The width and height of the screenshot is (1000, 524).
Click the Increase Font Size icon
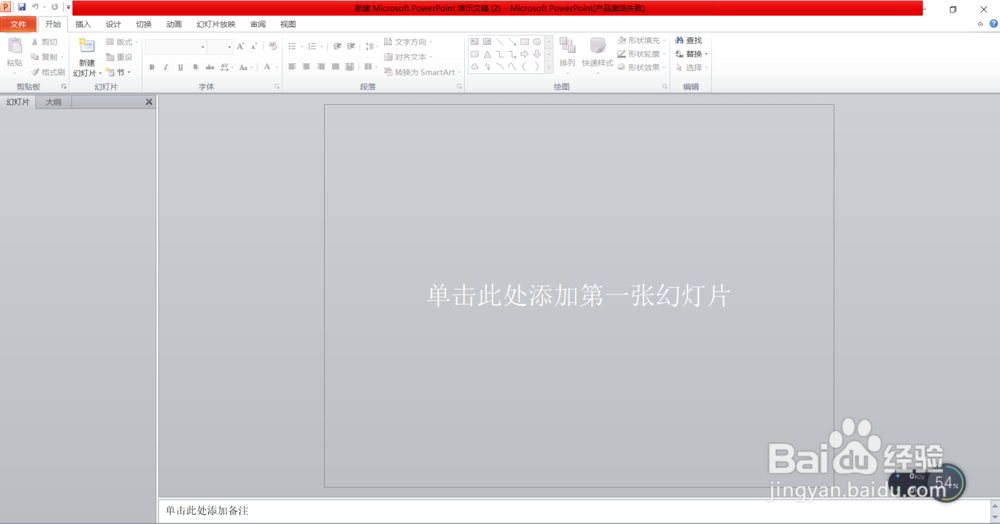point(240,46)
